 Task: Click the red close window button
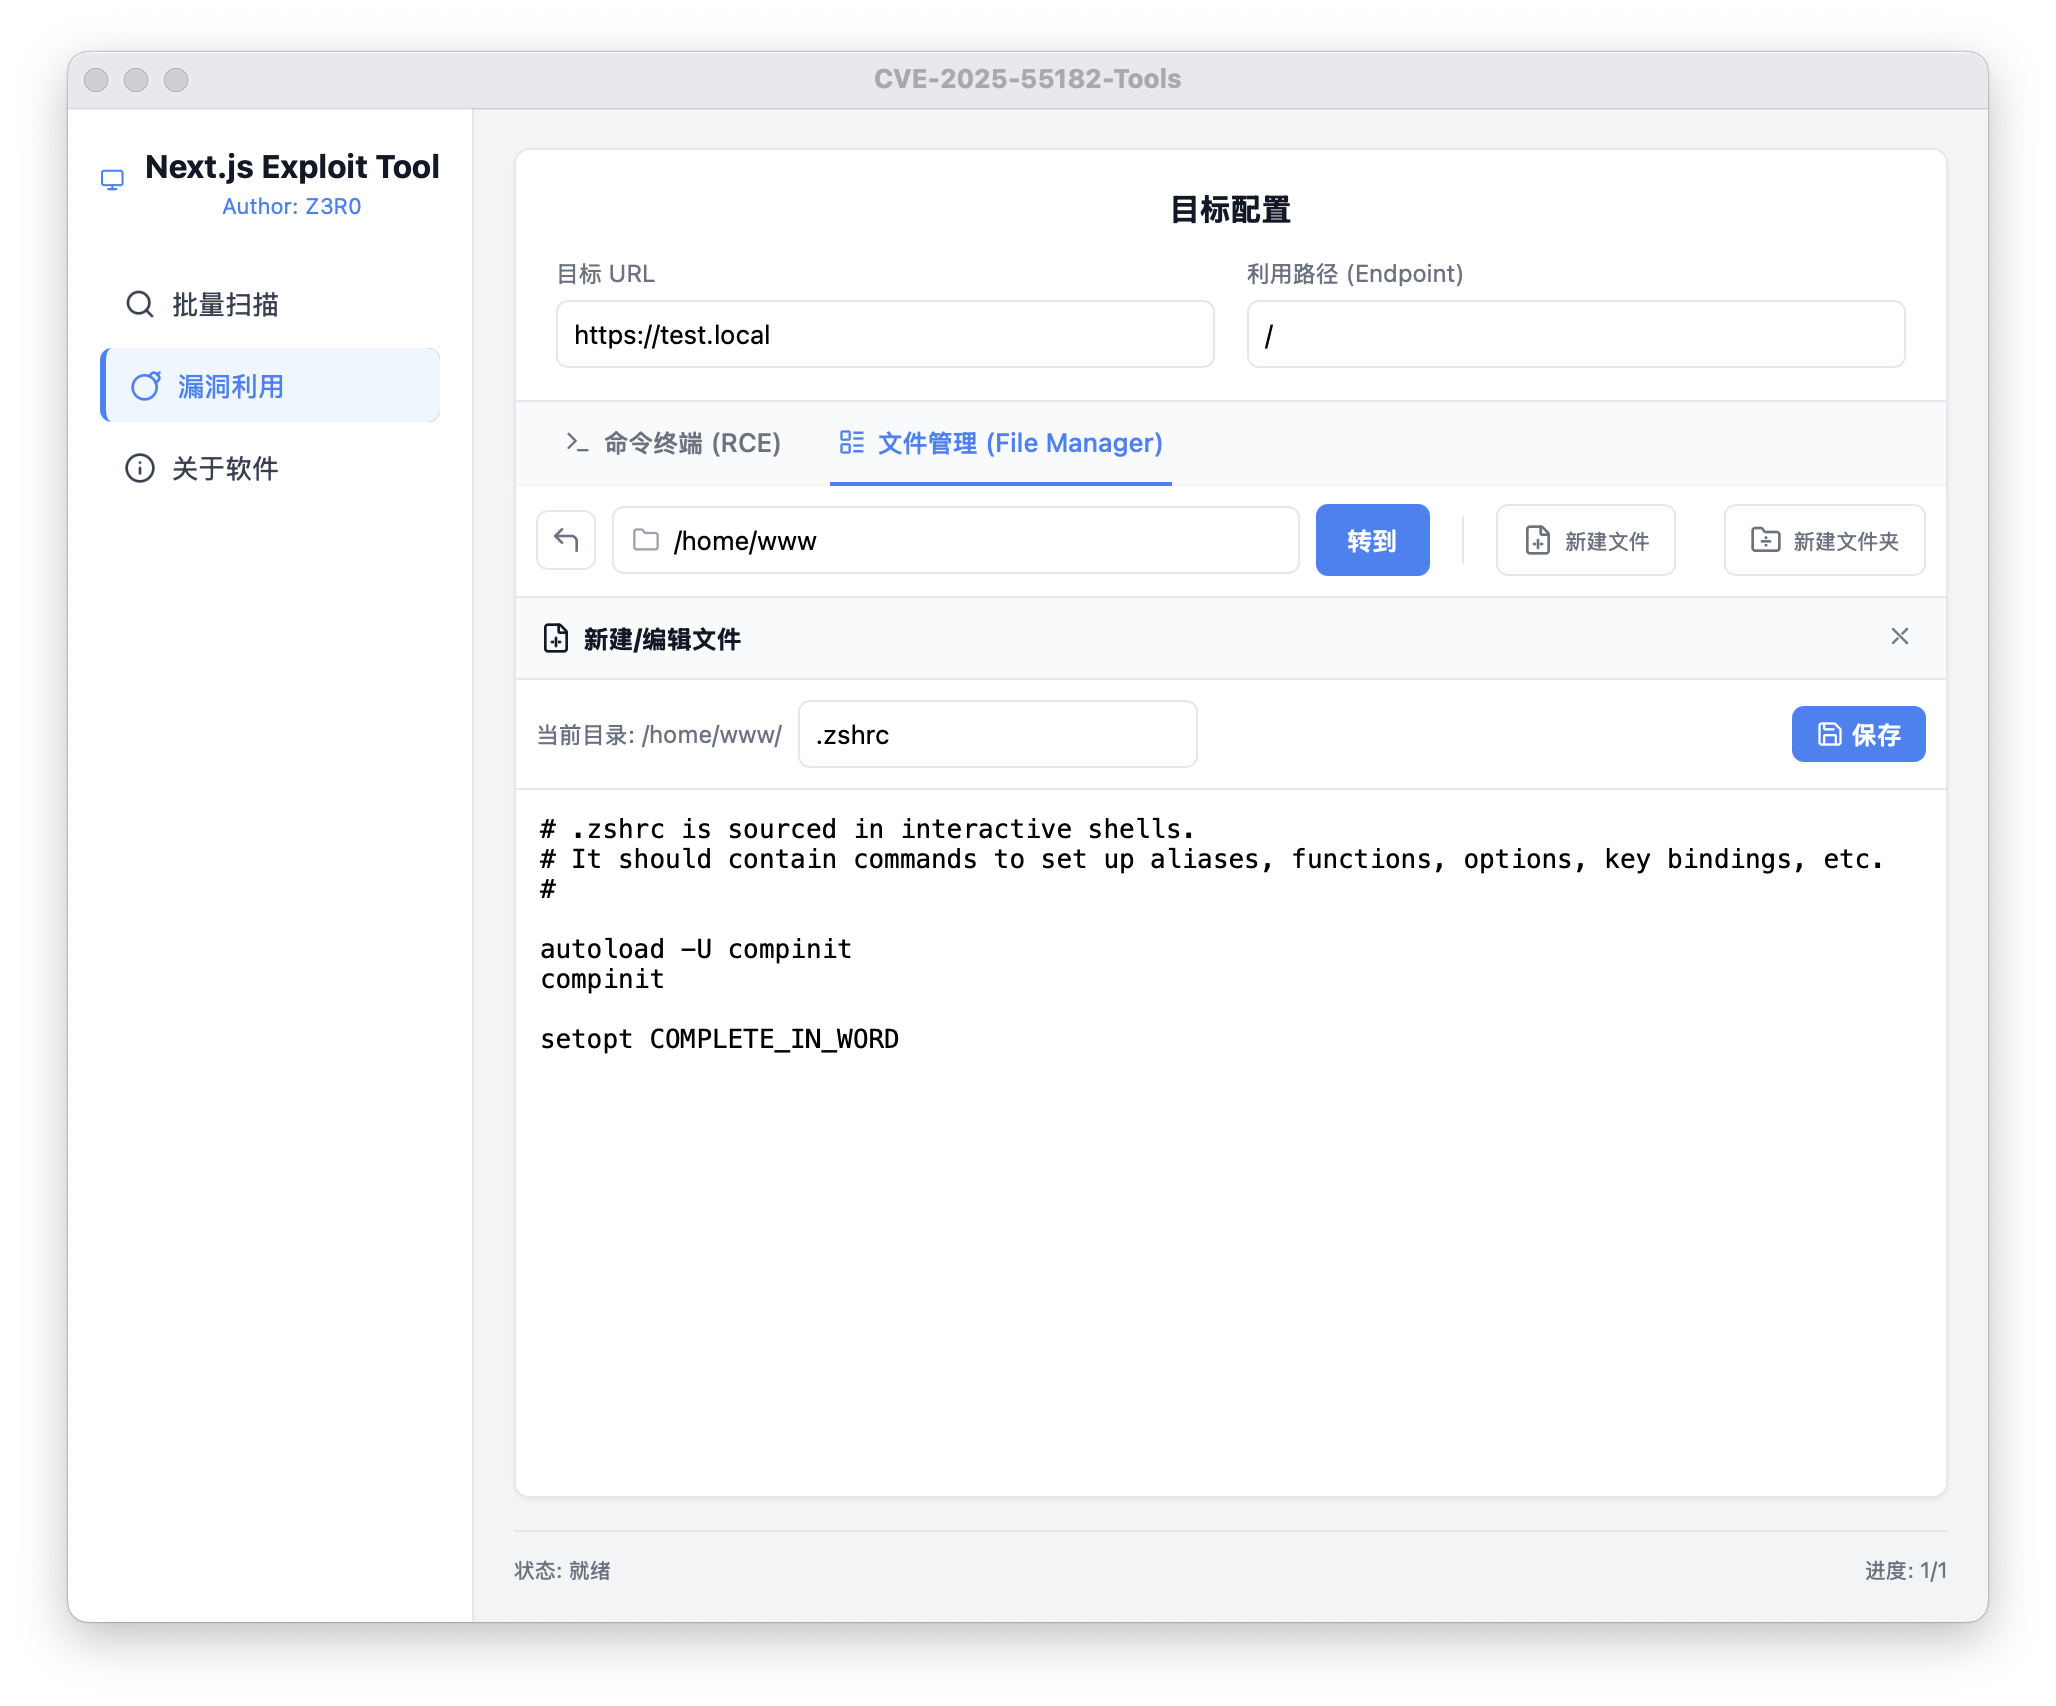[x=96, y=79]
